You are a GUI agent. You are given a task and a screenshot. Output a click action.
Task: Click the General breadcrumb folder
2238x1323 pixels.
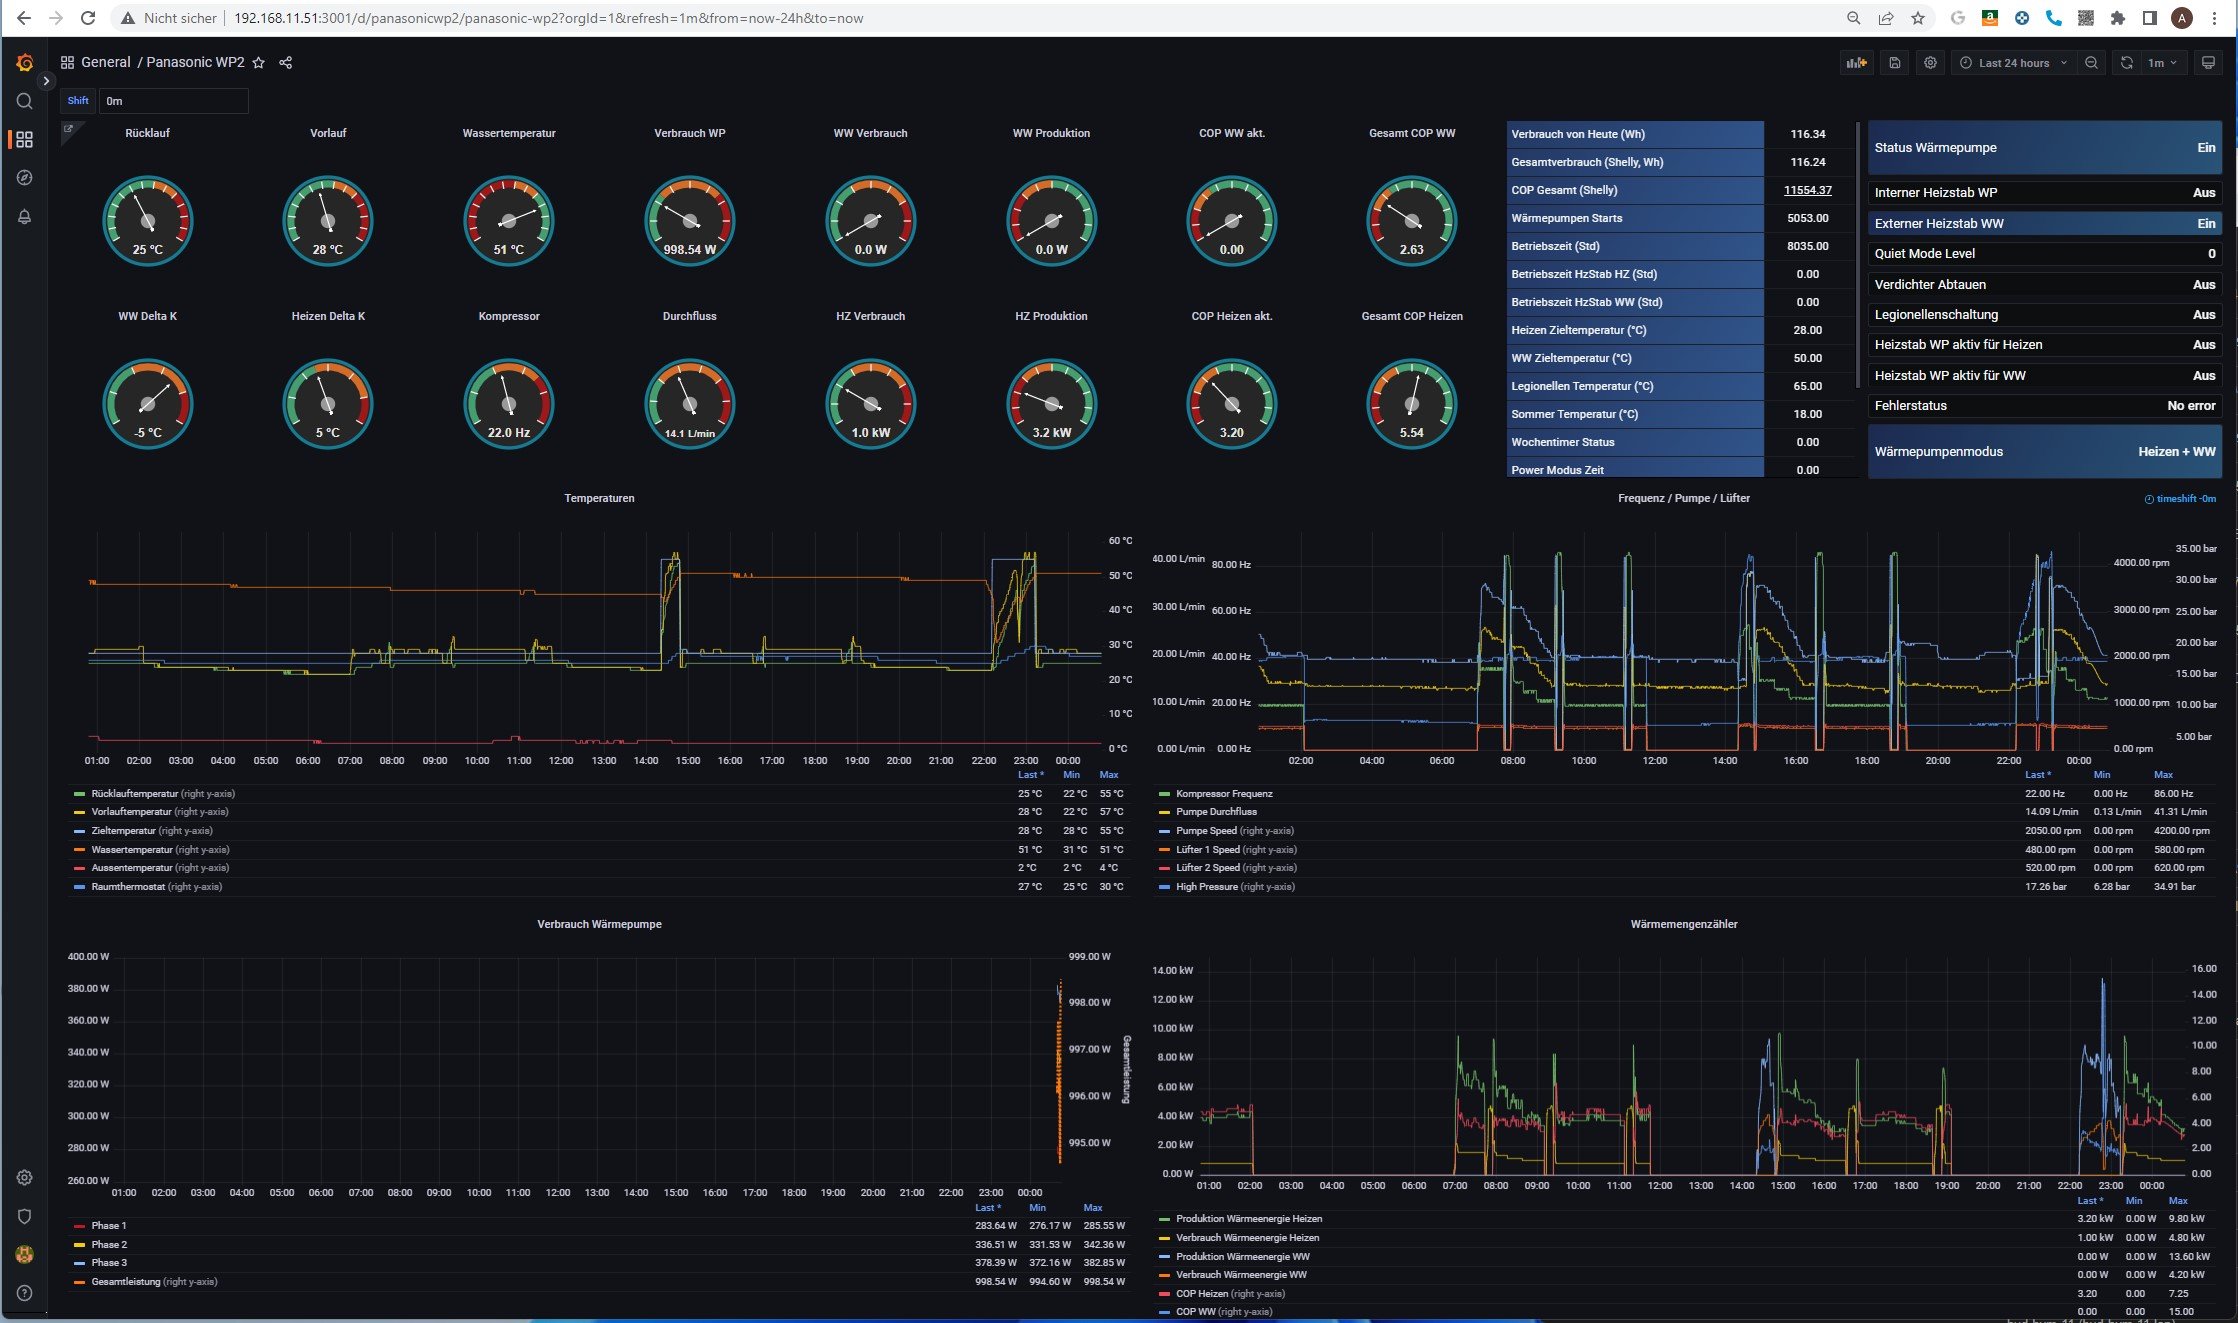pos(105,62)
